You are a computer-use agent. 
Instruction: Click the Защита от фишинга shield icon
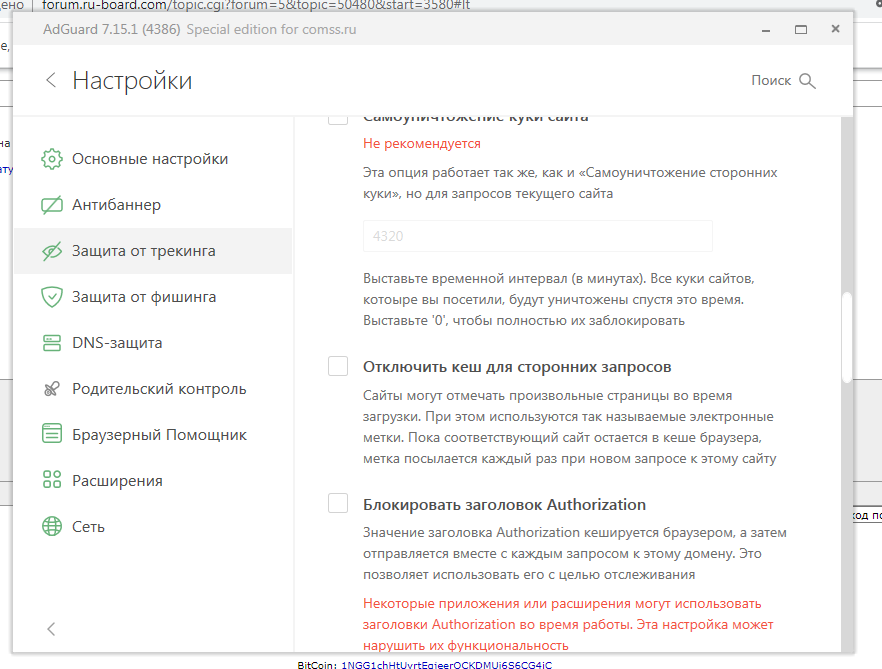52,297
